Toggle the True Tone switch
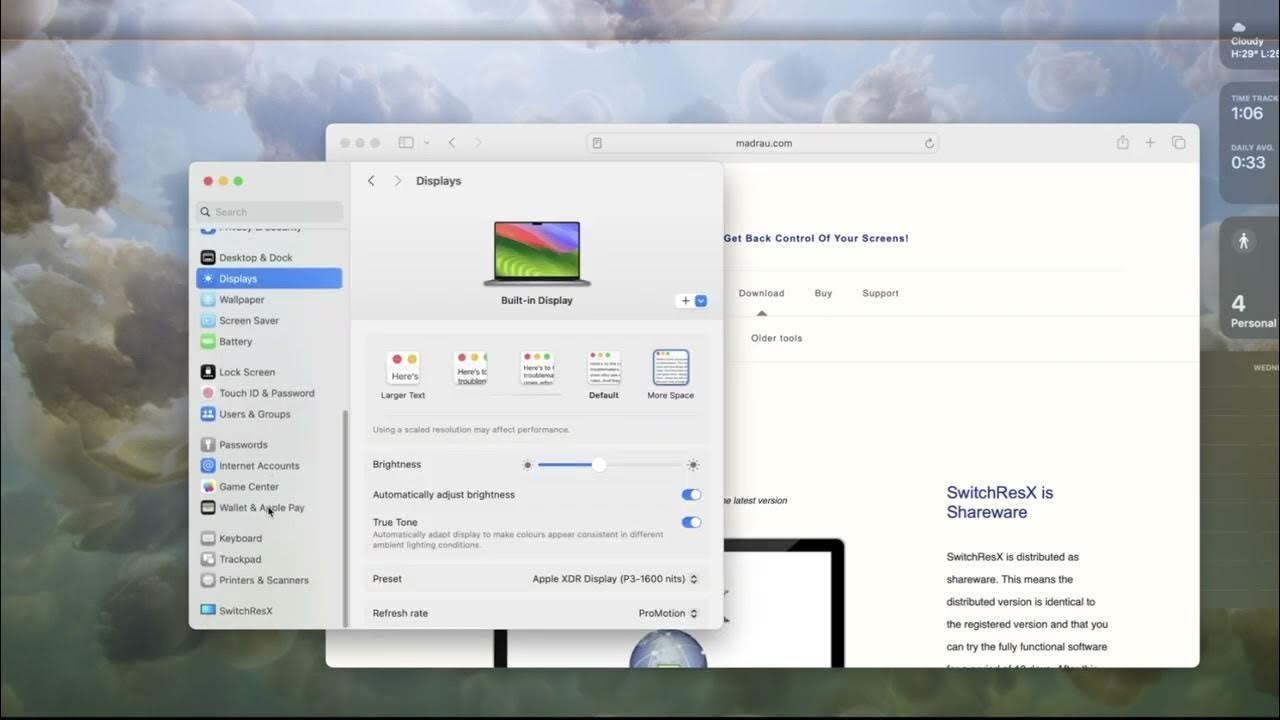The width and height of the screenshot is (1280, 720). [691, 522]
